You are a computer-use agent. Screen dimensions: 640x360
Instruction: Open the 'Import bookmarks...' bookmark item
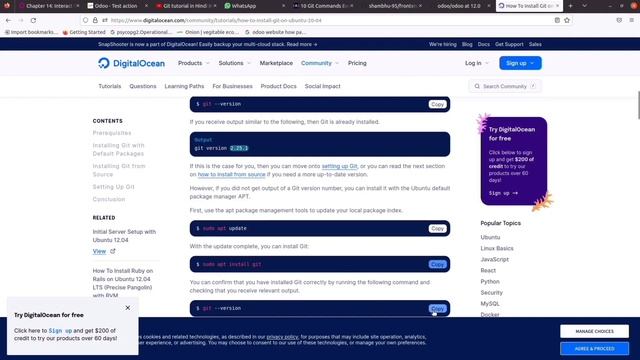(31, 32)
